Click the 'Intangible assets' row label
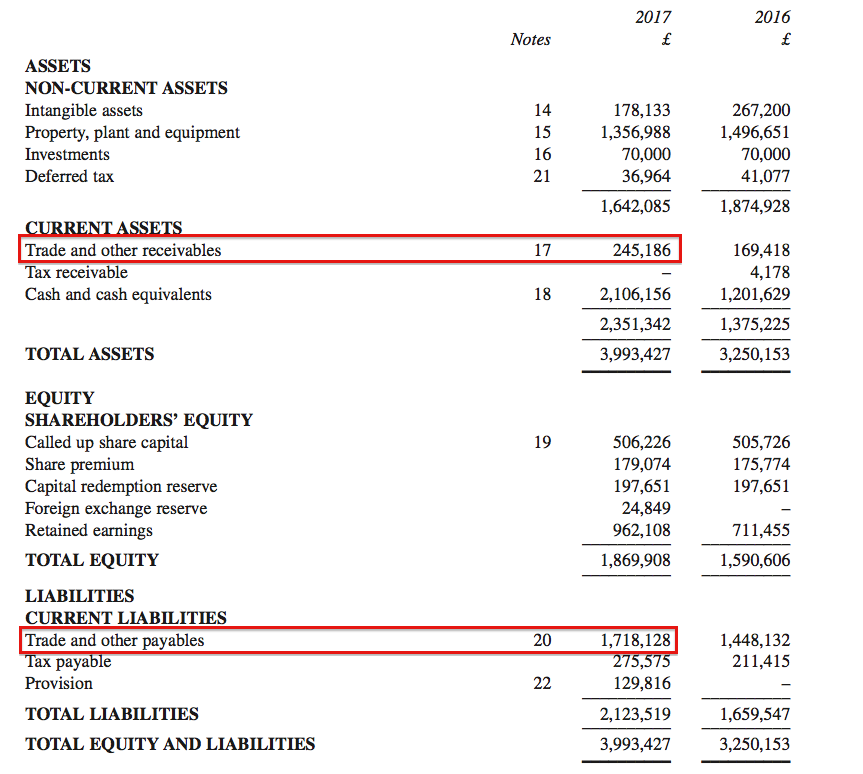 pyautogui.click(x=84, y=111)
